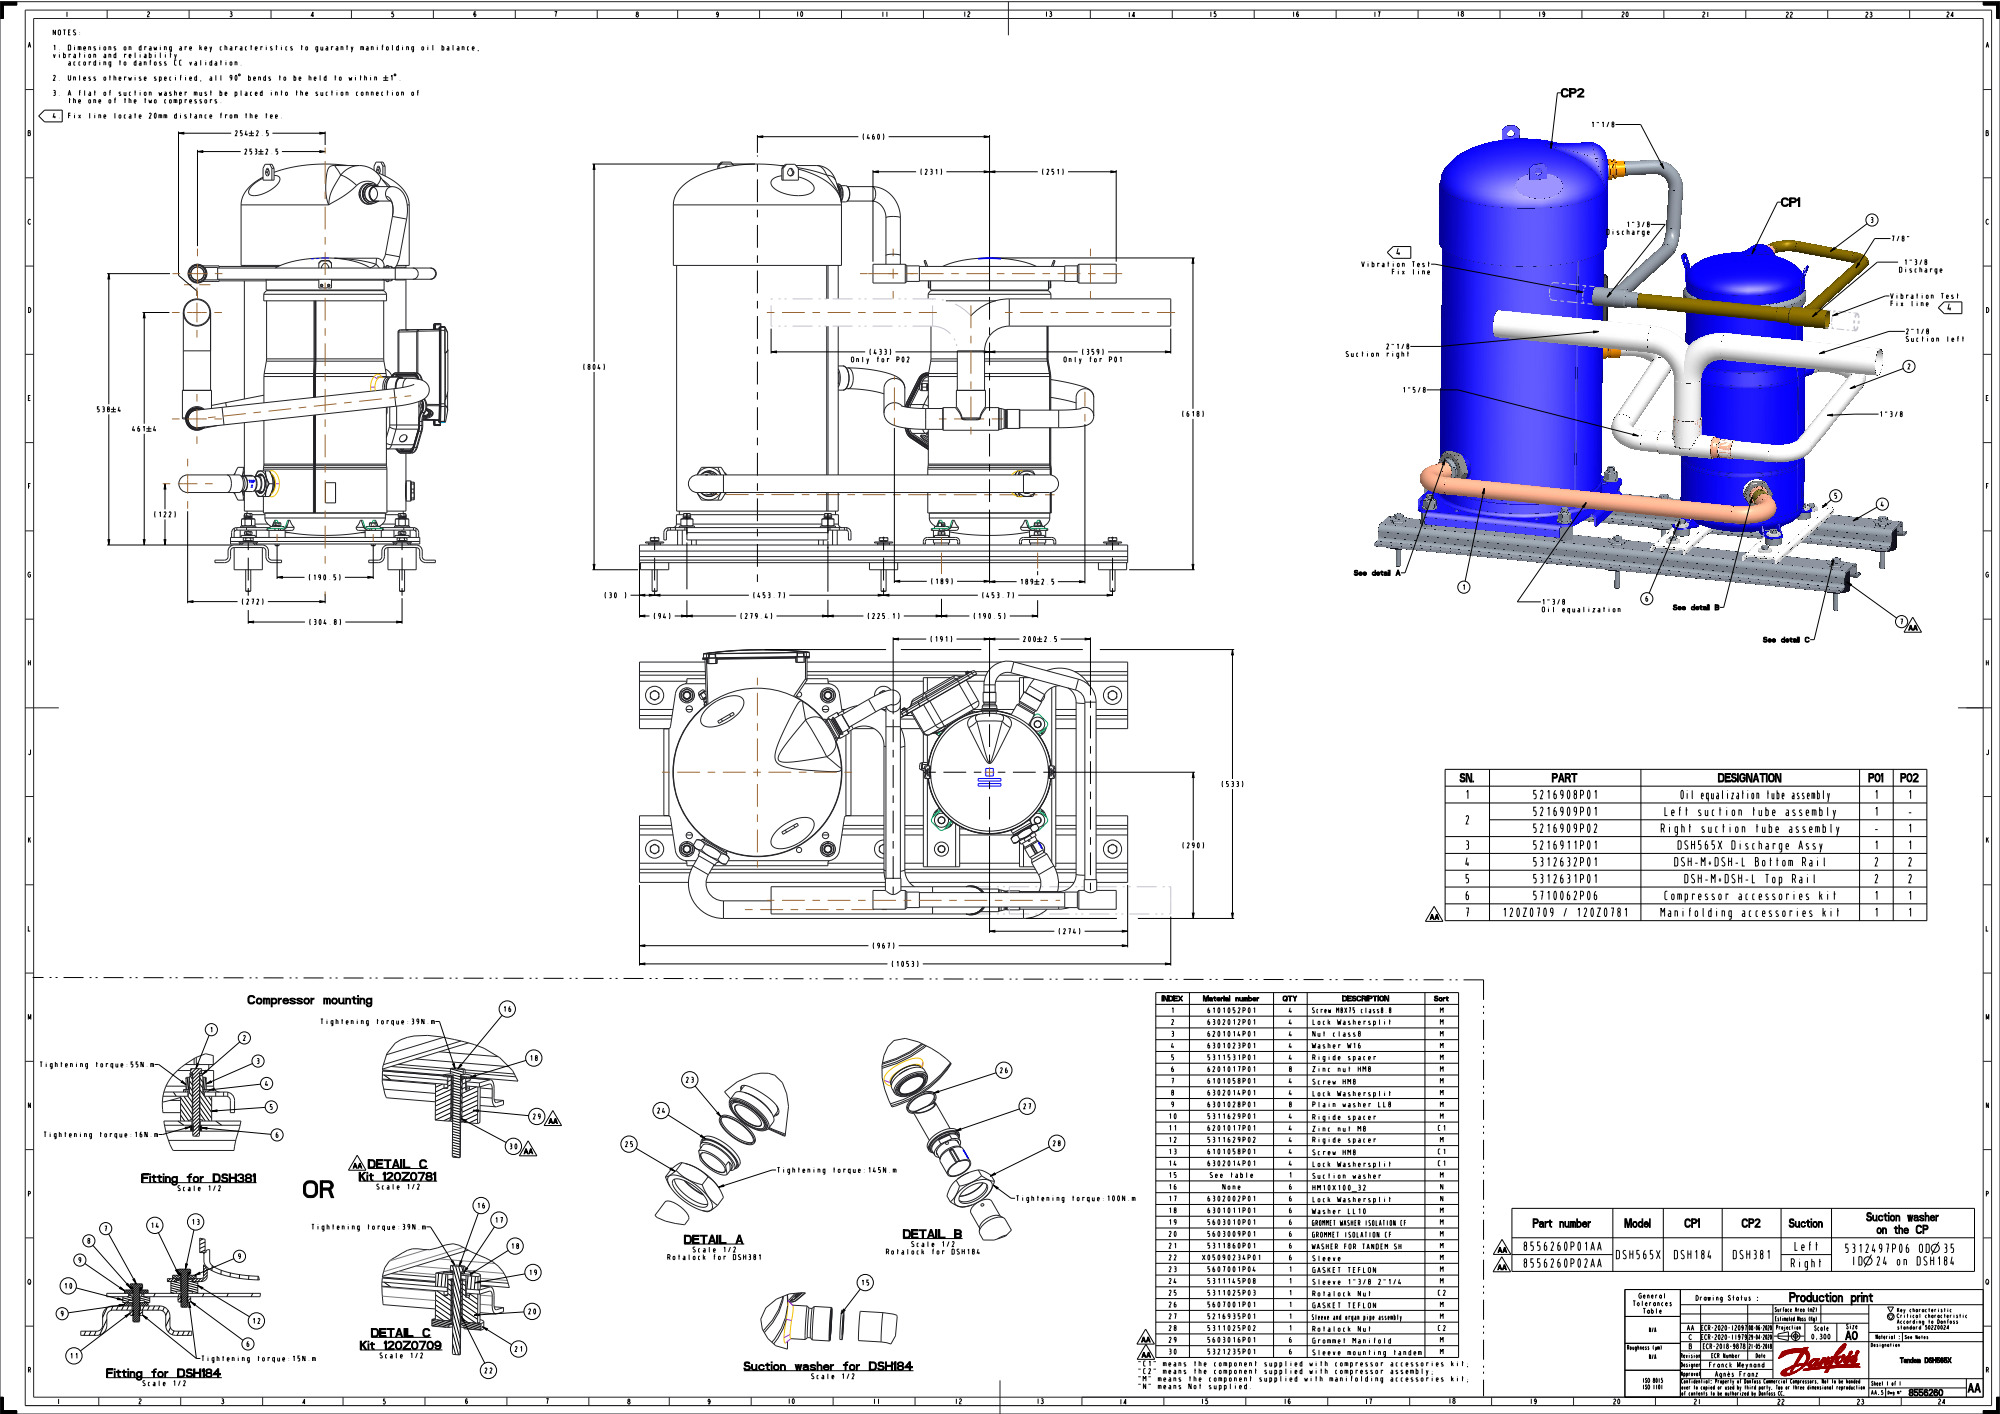Click the 'DSH565X Discharge Assy' designation cell
The width and height of the screenshot is (2000, 1414).
(x=1750, y=846)
